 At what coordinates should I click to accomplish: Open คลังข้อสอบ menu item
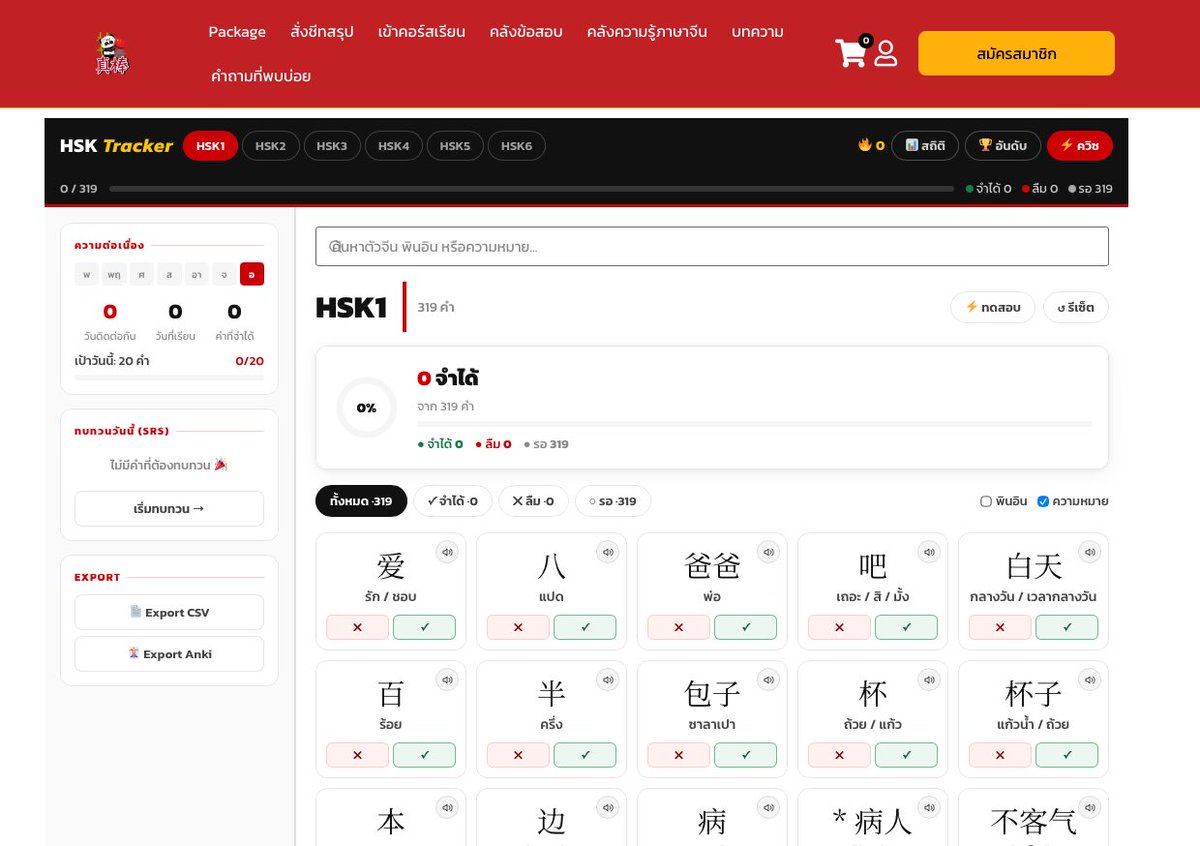[526, 32]
